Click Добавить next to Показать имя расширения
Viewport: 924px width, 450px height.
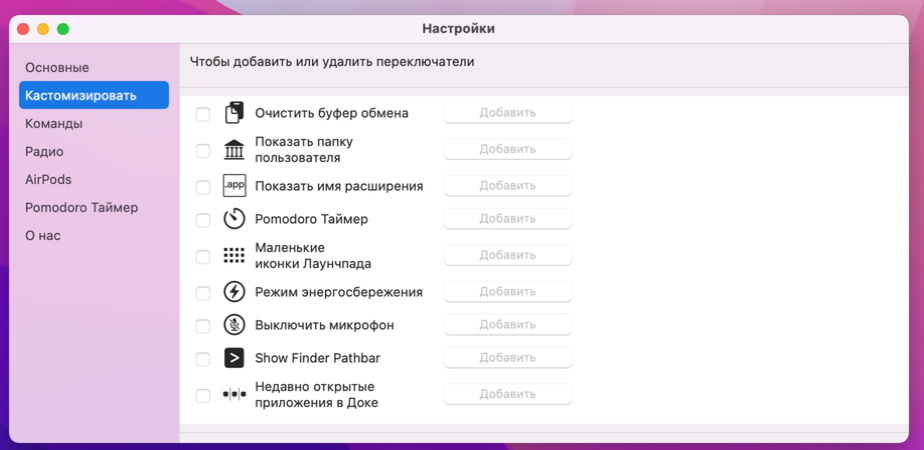(x=507, y=186)
